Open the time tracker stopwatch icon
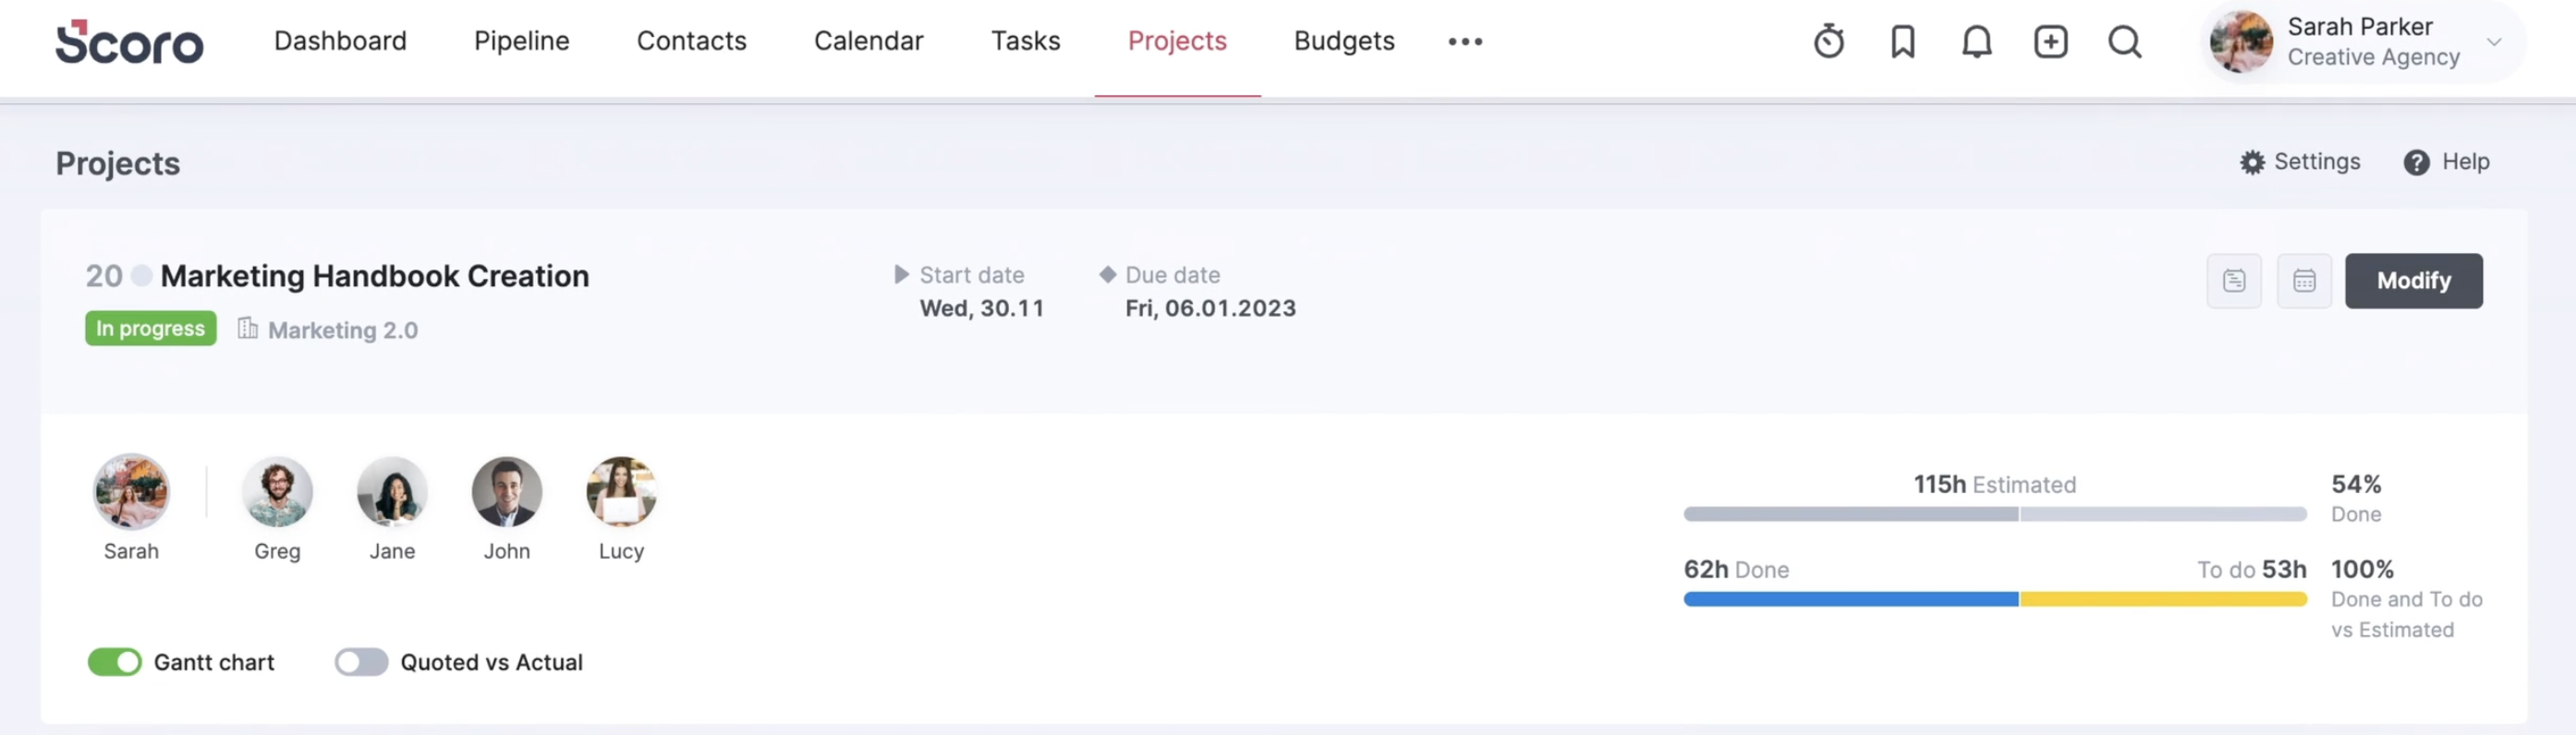Screen dimensions: 2576x735 pyautogui.click(x=1829, y=41)
